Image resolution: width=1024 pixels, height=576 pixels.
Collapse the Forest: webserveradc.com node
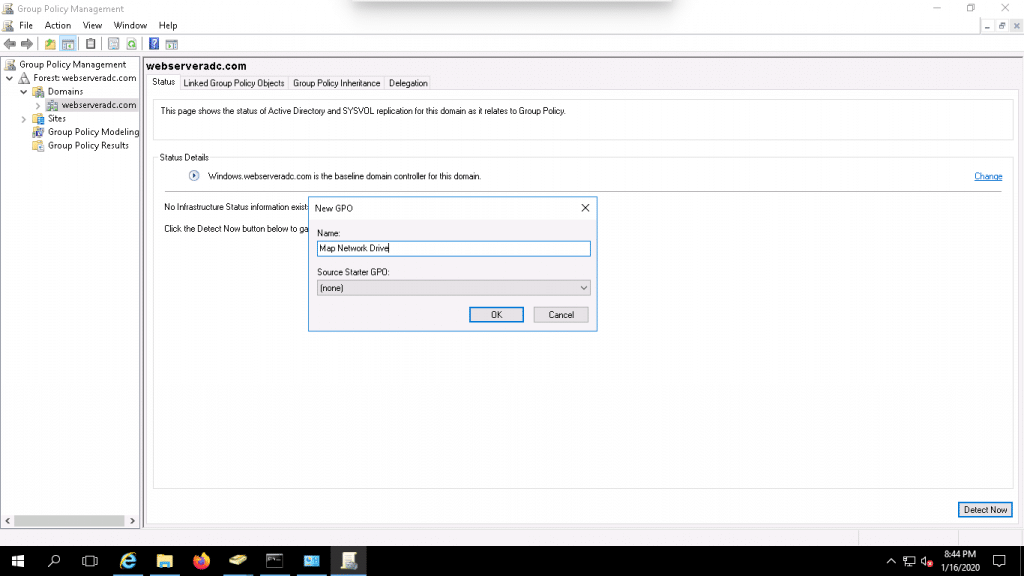(x=10, y=78)
